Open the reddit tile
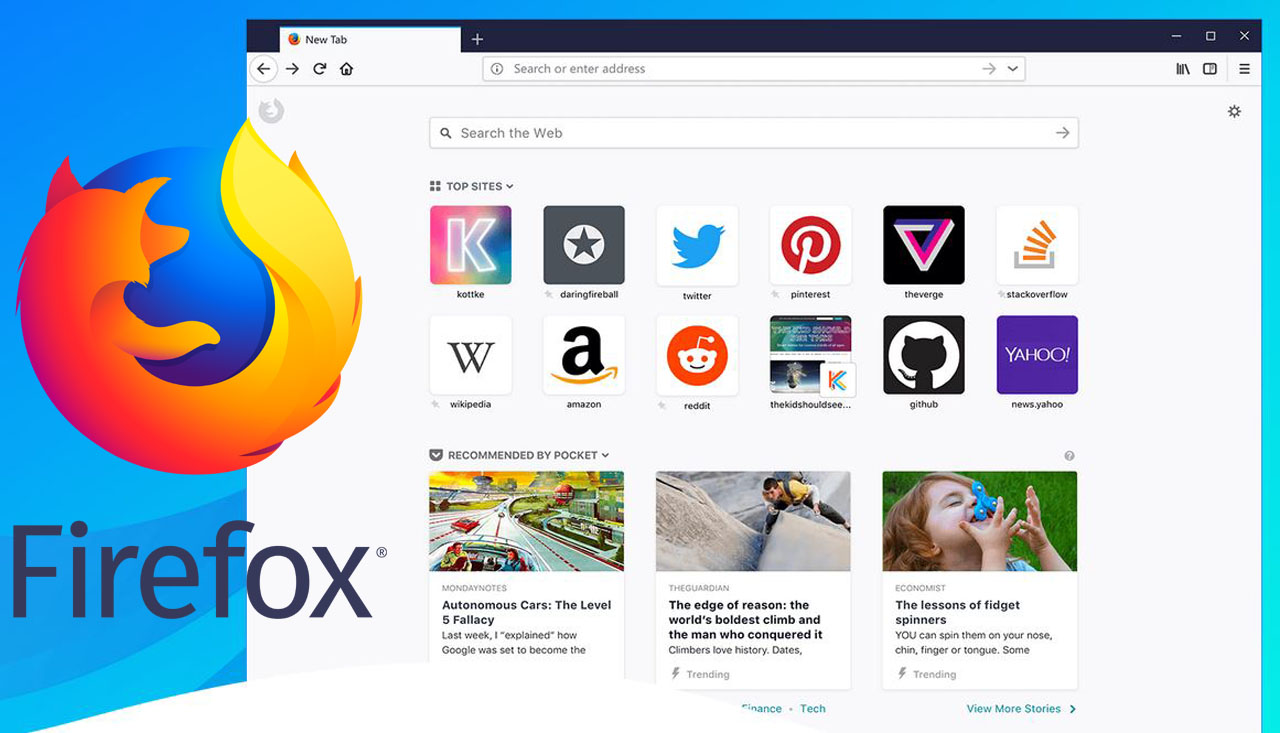Image resolution: width=1280 pixels, height=733 pixels. click(697, 355)
